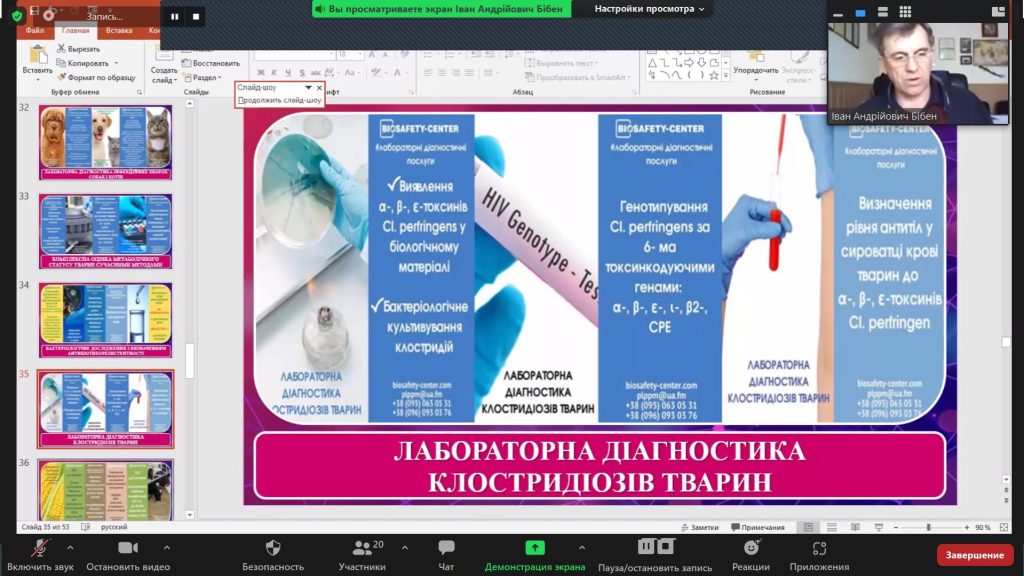The width and height of the screenshot is (1024, 576).
Task: Click Создать слайд new slide button
Action: point(164,65)
